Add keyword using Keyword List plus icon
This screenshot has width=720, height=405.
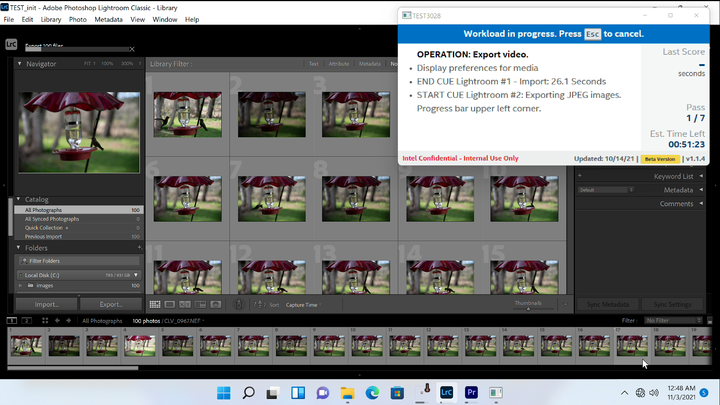tap(580, 176)
